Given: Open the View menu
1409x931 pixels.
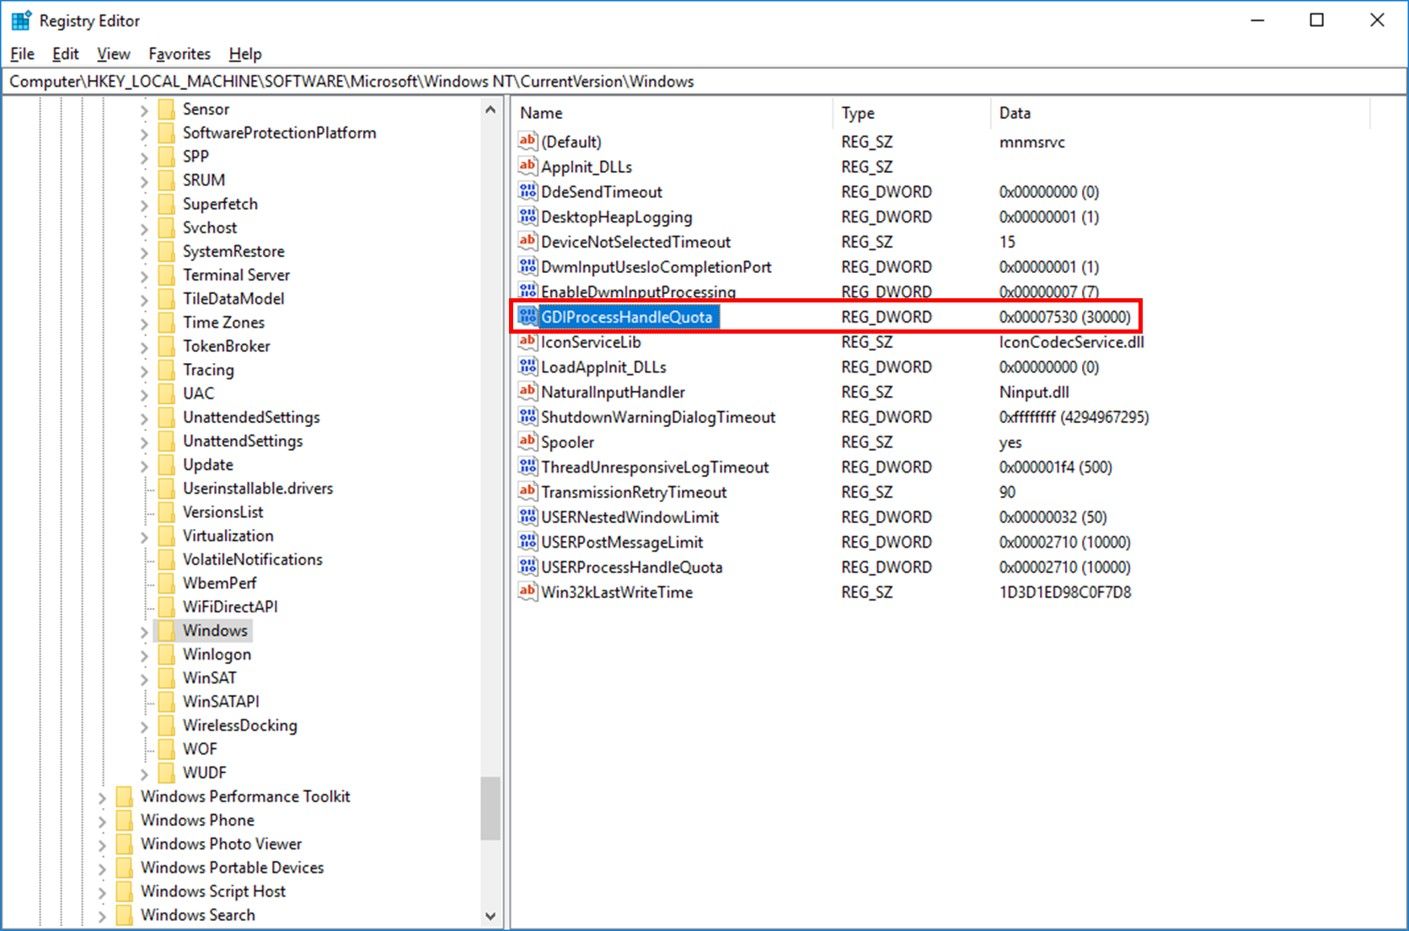Looking at the screenshot, I should pos(113,54).
